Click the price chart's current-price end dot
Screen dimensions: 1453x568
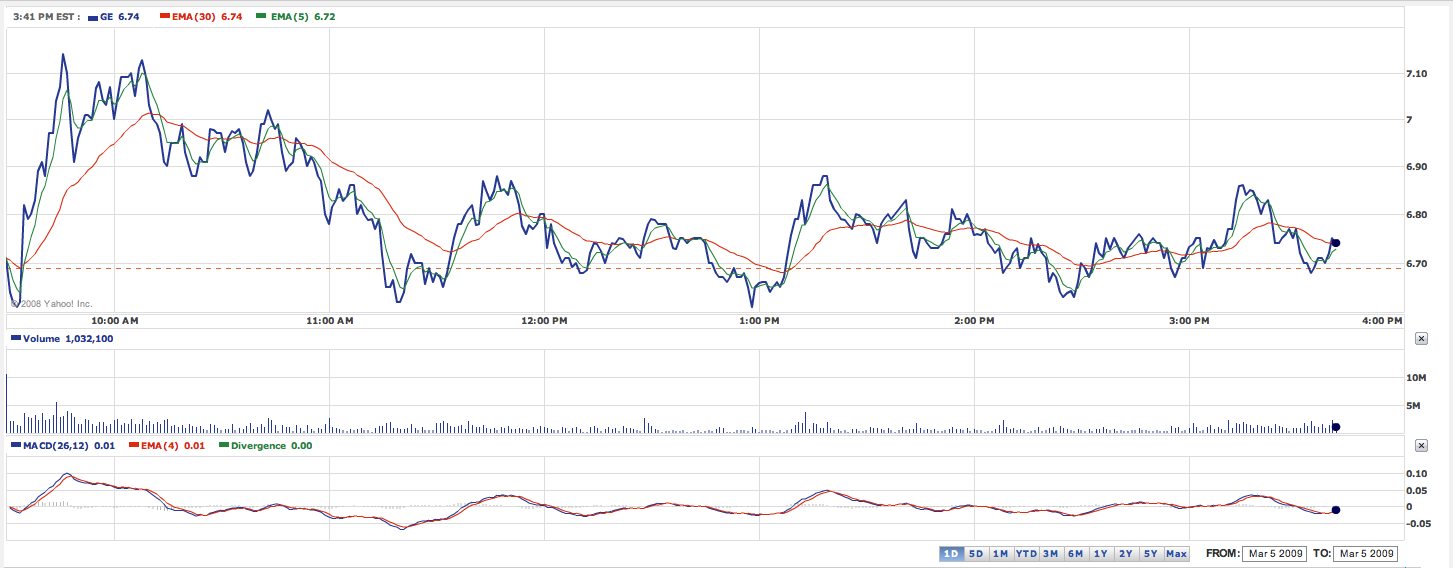pyautogui.click(x=1336, y=243)
